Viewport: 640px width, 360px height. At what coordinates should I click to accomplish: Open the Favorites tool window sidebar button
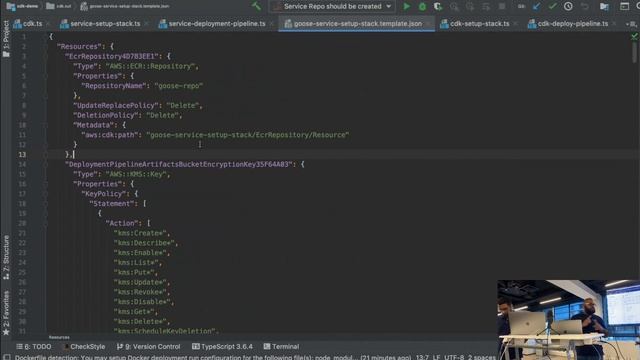coord(6,313)
